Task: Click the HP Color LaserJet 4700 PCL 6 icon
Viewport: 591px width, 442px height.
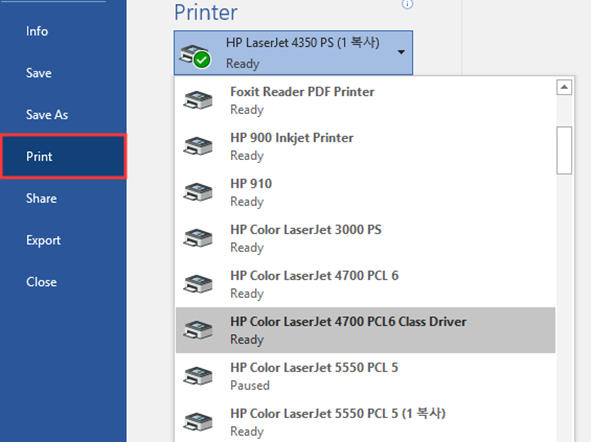Action: coord(198,284)
